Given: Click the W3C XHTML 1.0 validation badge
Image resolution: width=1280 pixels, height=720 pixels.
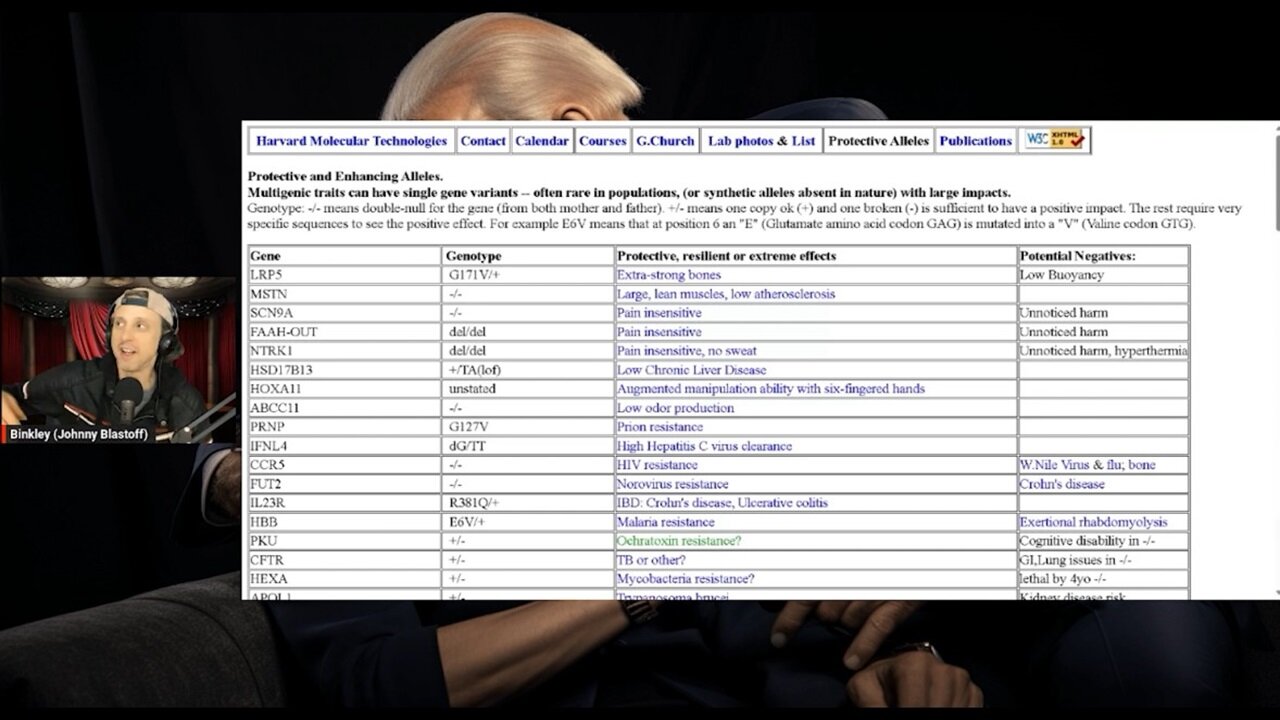Looking at the screenshot, I should tap(1054, 140).
